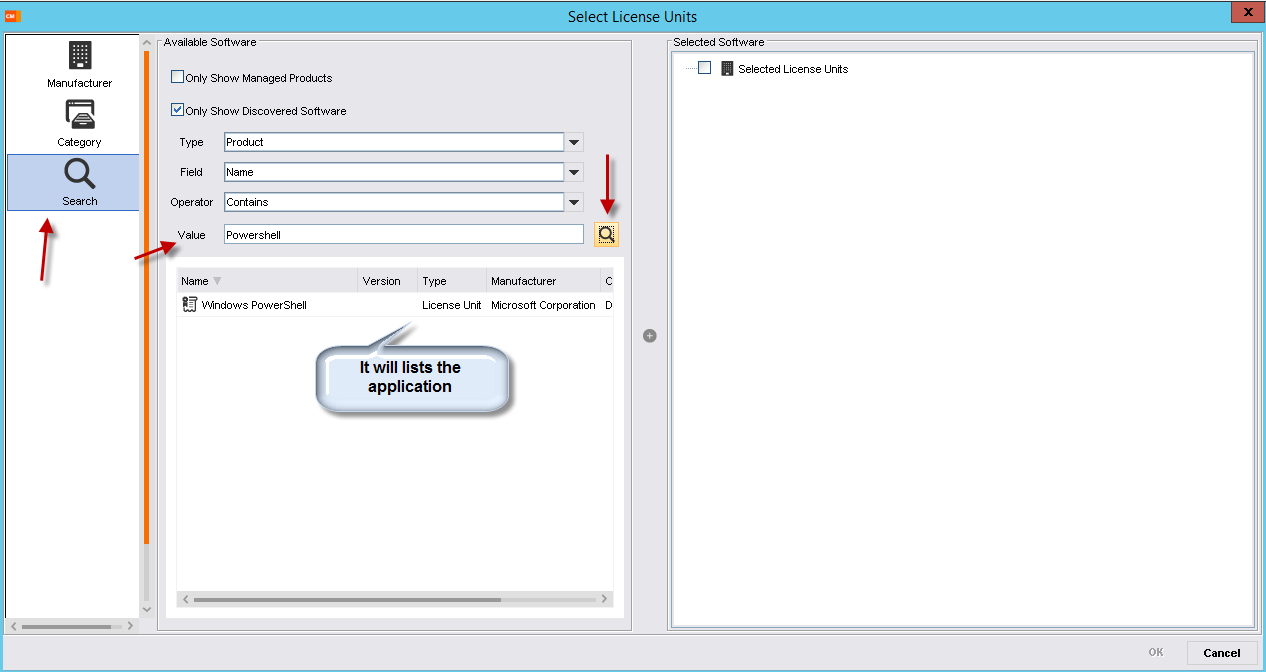
Task: Click the Value field containing Powershell
Action: pos(403,235)
